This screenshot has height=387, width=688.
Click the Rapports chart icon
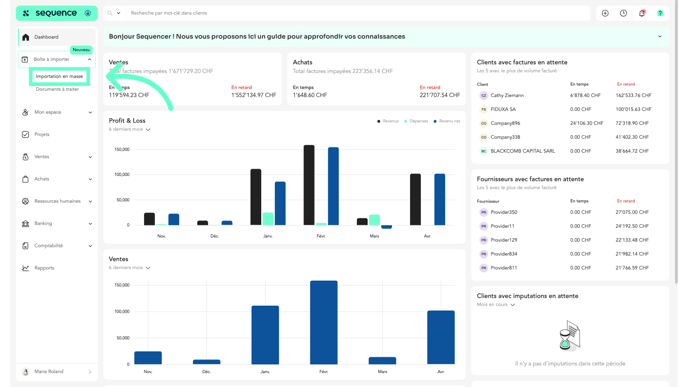pyautogui.click(x=25, y=268)
